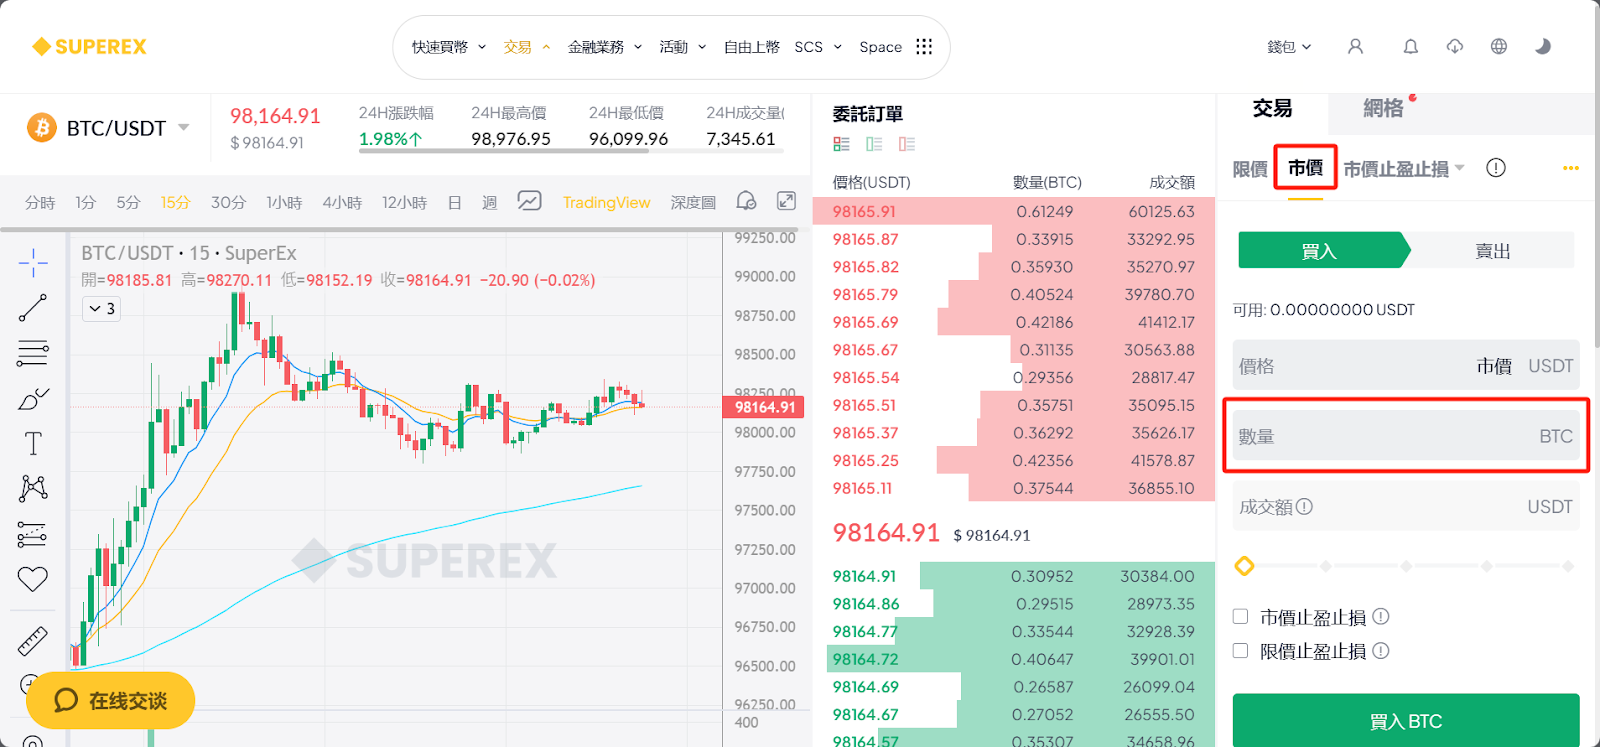Toggle dark mode moon icon
Image resolution: width=1600 pixels, height=747 pixels.
[1543, 47]
